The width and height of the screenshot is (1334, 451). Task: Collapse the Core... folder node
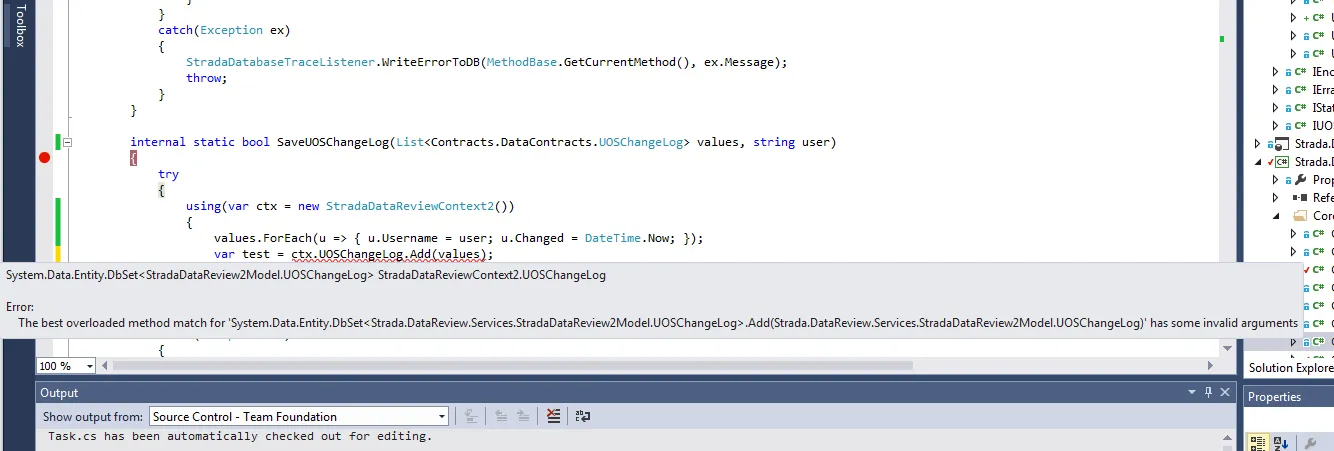(1275, 216)
